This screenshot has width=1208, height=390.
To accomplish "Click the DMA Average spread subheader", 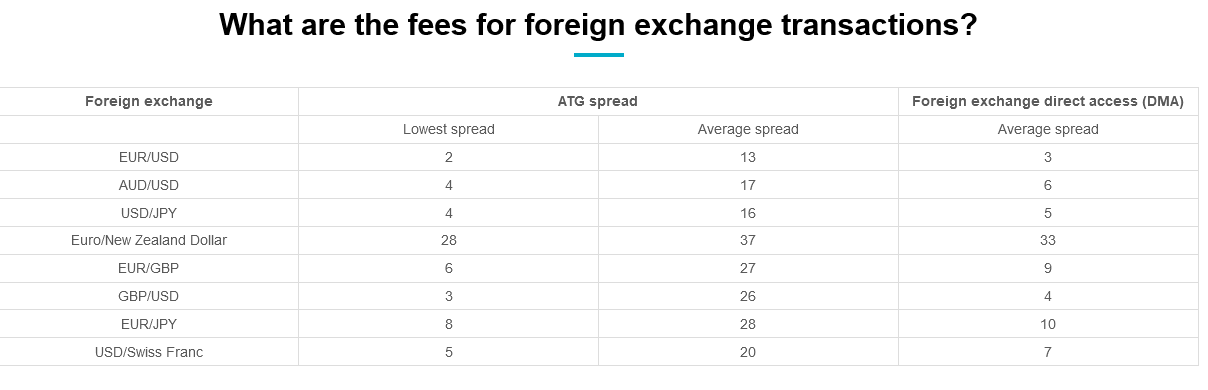I will pyautogui.click(x=1048, y=129).
